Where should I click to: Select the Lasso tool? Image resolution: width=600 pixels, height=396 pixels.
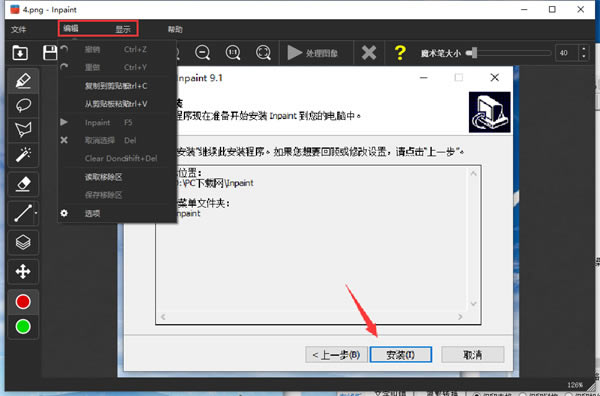click(23, 105)
